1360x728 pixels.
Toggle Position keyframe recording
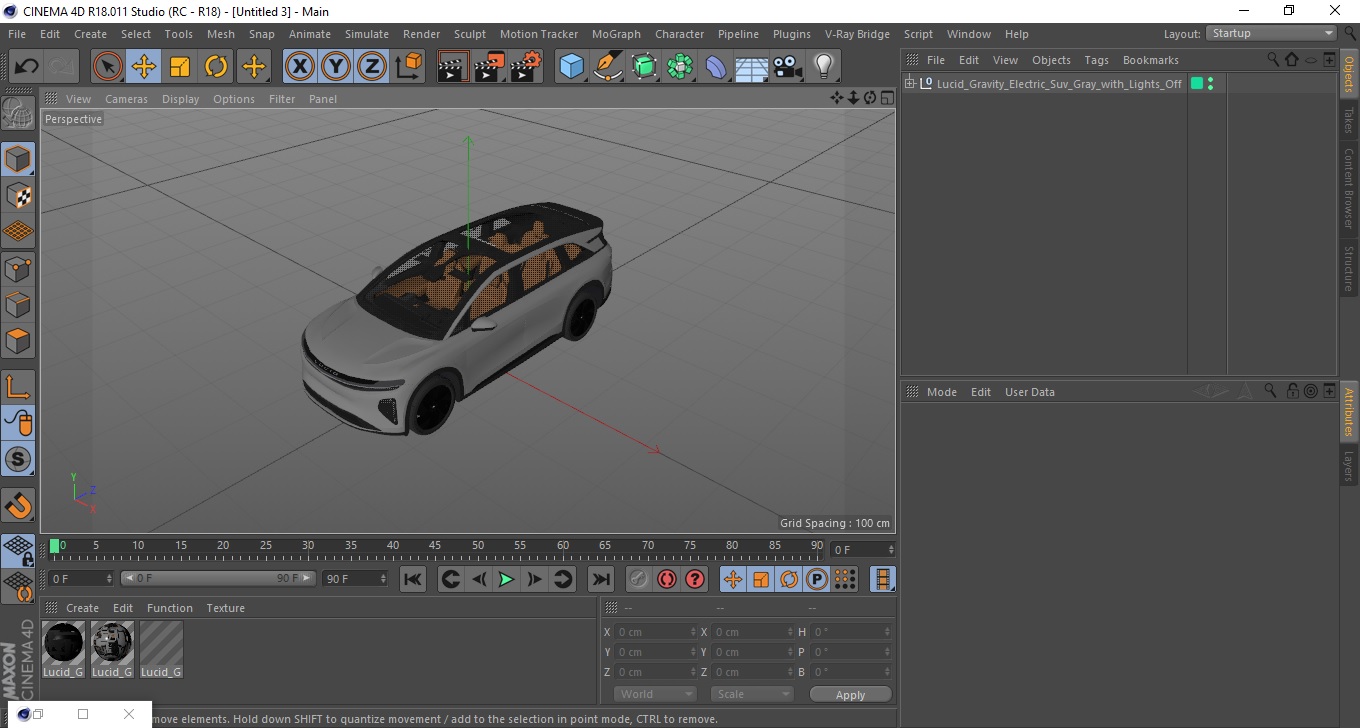[733, 579]
